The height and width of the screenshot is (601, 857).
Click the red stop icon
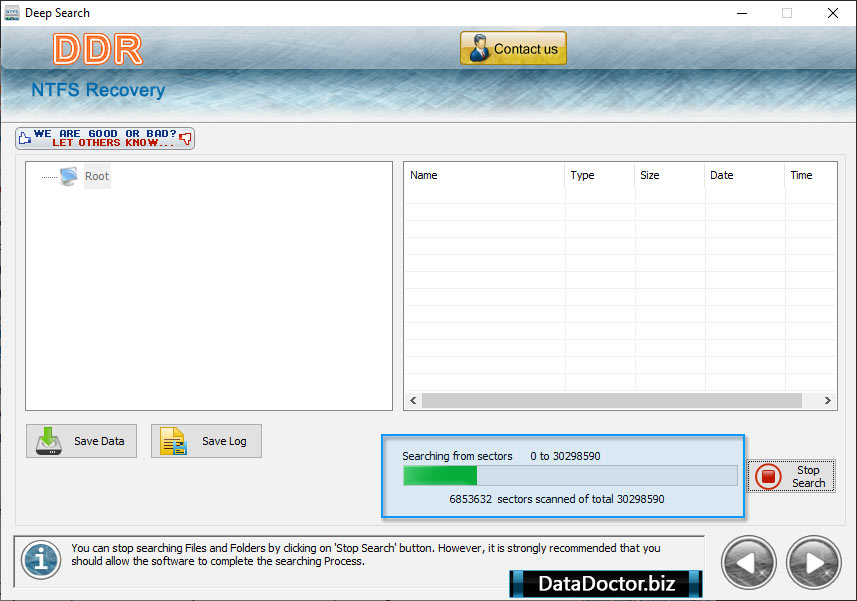point(768,476)
